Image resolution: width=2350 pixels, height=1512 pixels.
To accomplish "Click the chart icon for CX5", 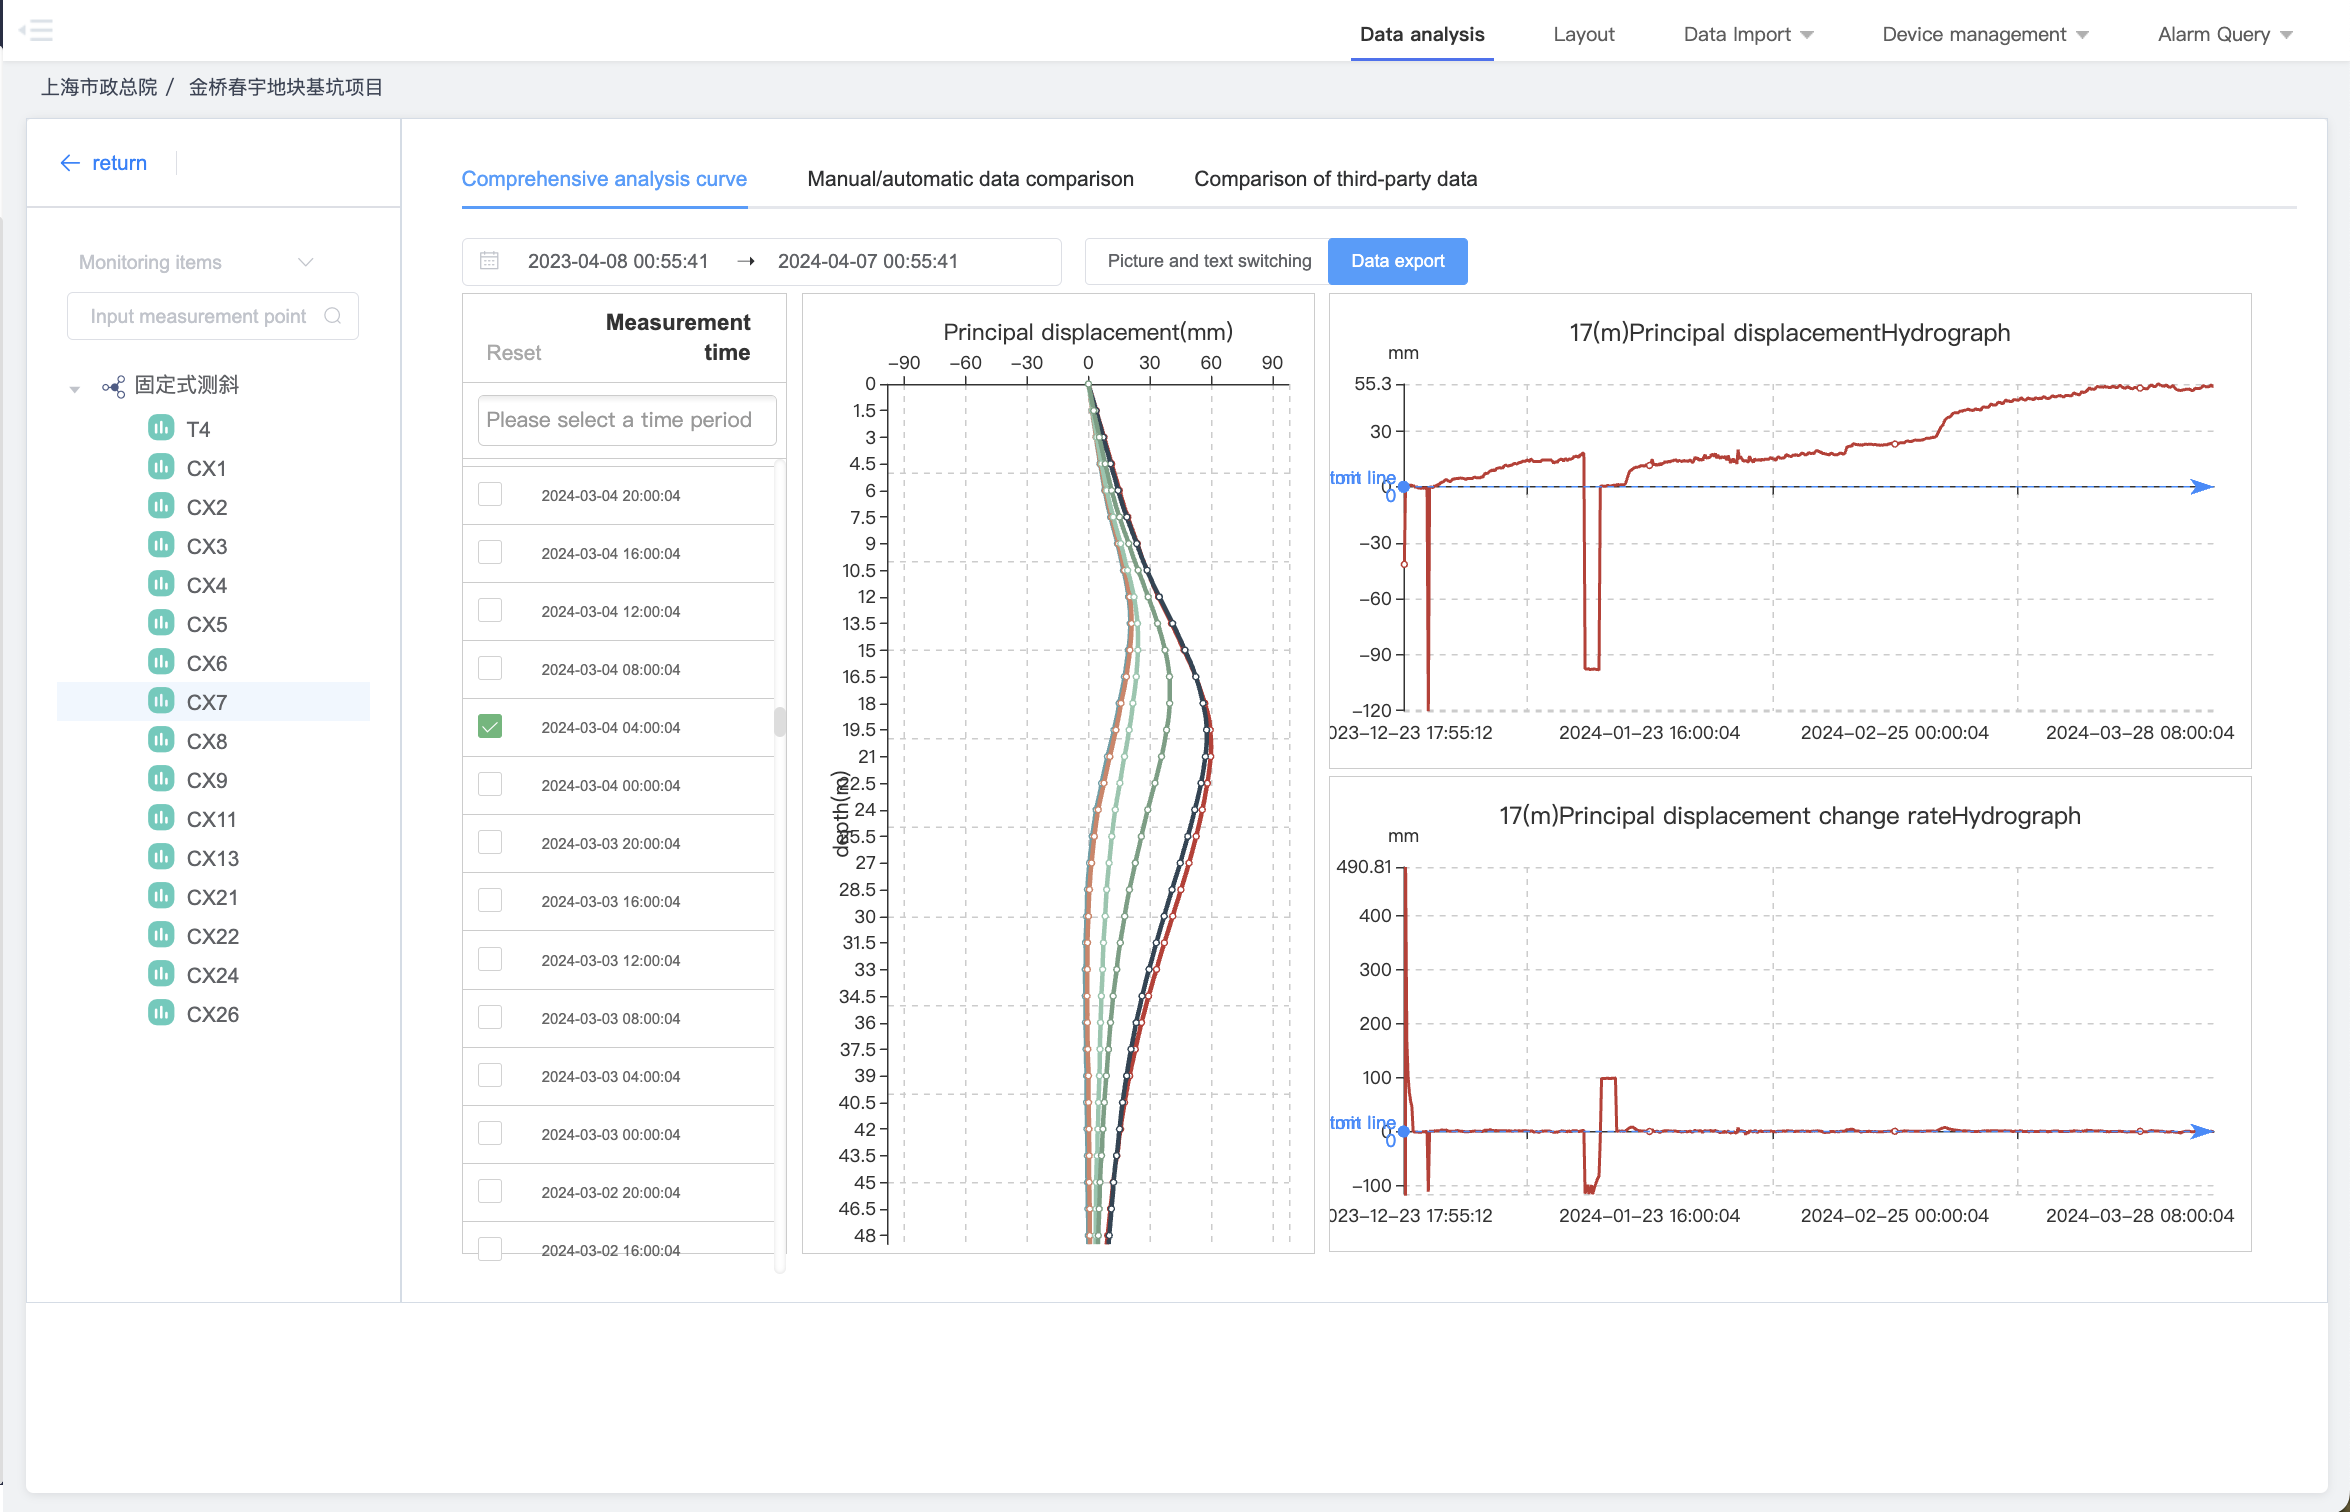I will click(x=161, y=623).
